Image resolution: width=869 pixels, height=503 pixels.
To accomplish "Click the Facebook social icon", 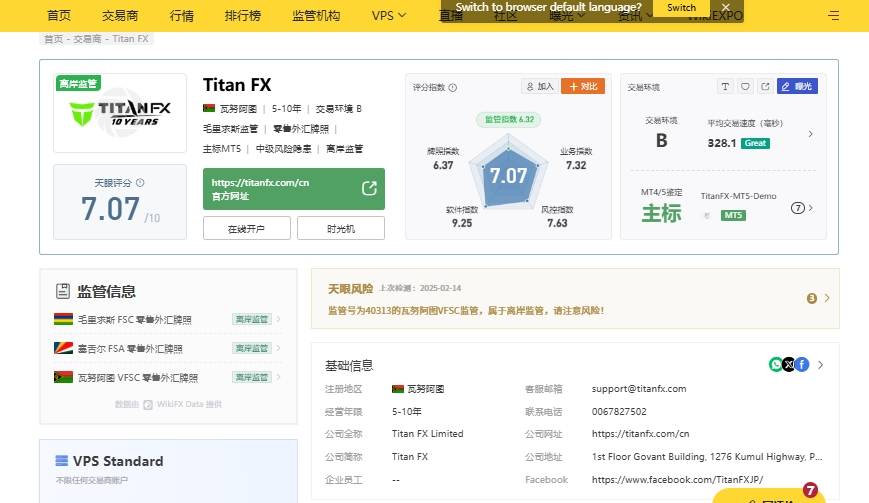I will (x=802, y=364).
